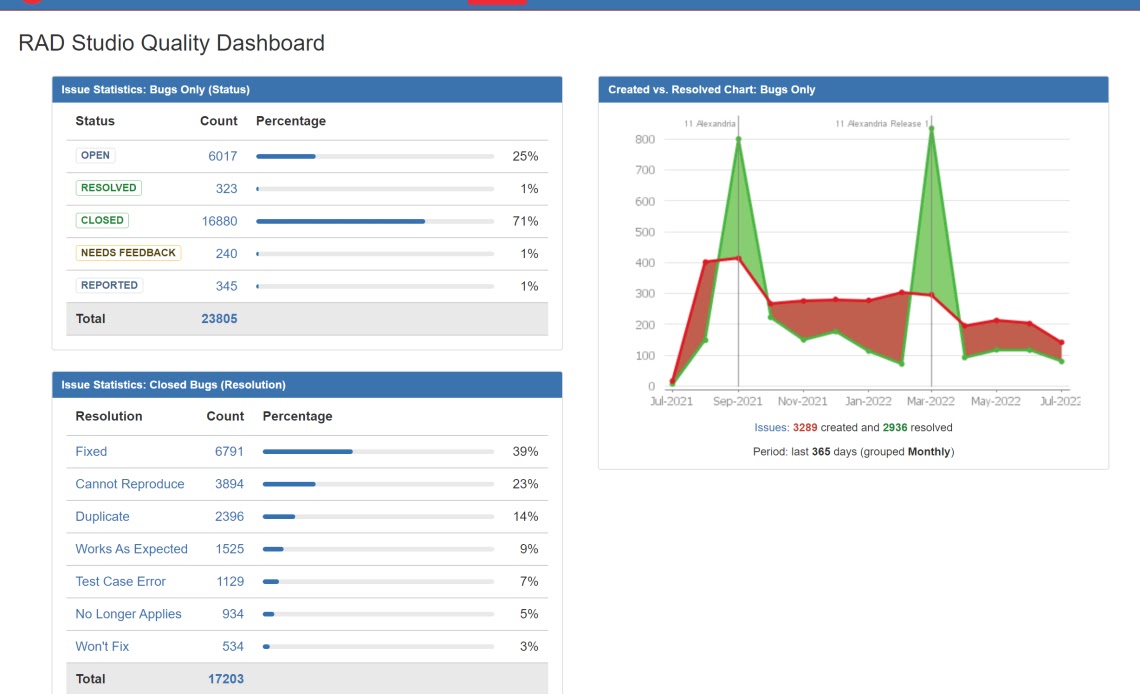Click resolution total 17203
This screenshot has width=1140, height=694.
pyautogui.click(x=226, y=679)
